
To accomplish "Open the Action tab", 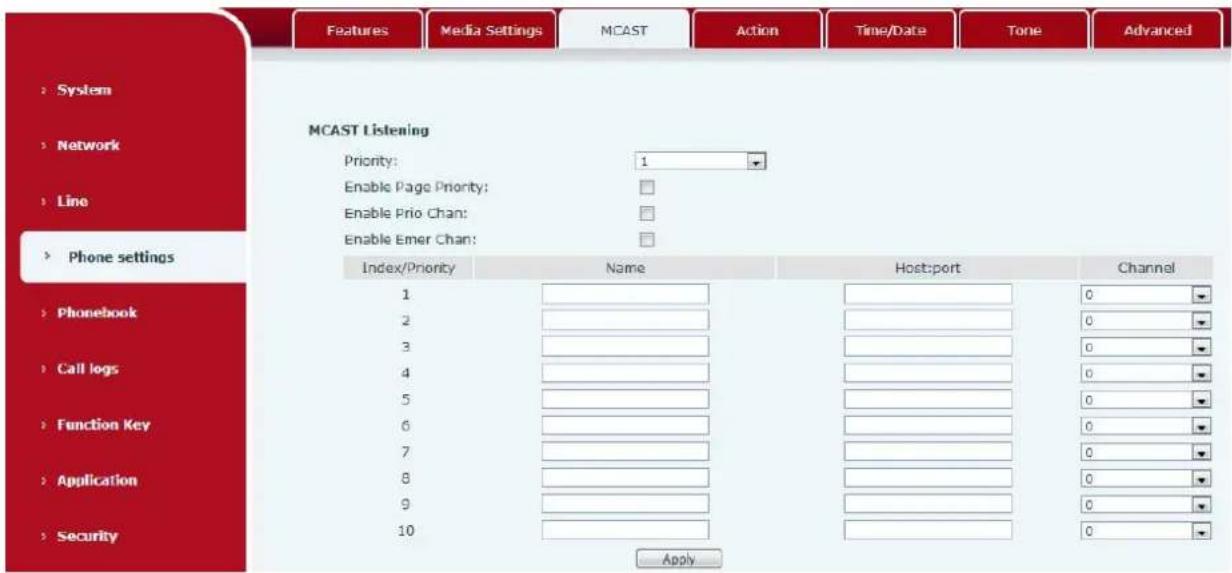I will [757, 30].
